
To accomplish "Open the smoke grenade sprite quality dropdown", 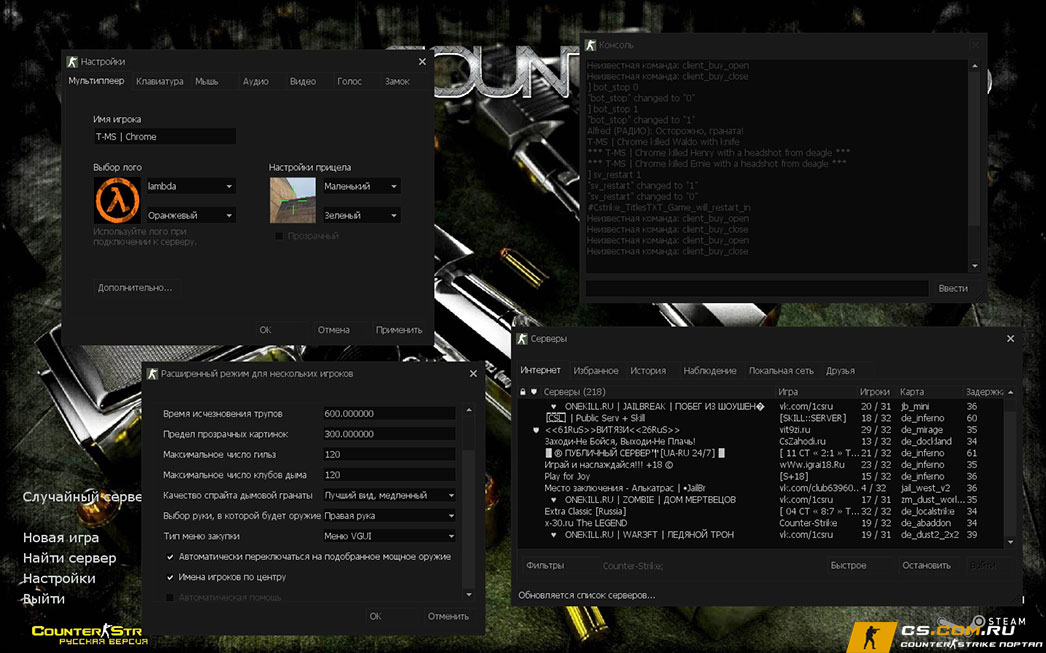I will (390, 496).
